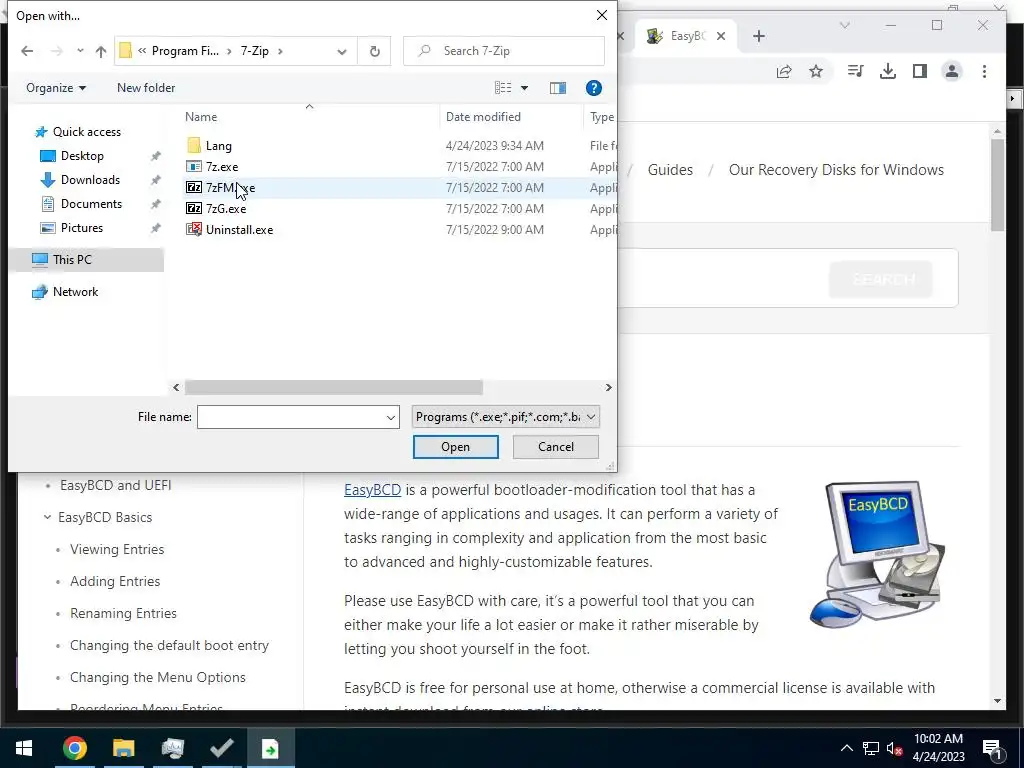This screenshot has width=1024, height=768.
Task: Select Desktop in the navigation pane
Action: [82, 155]
